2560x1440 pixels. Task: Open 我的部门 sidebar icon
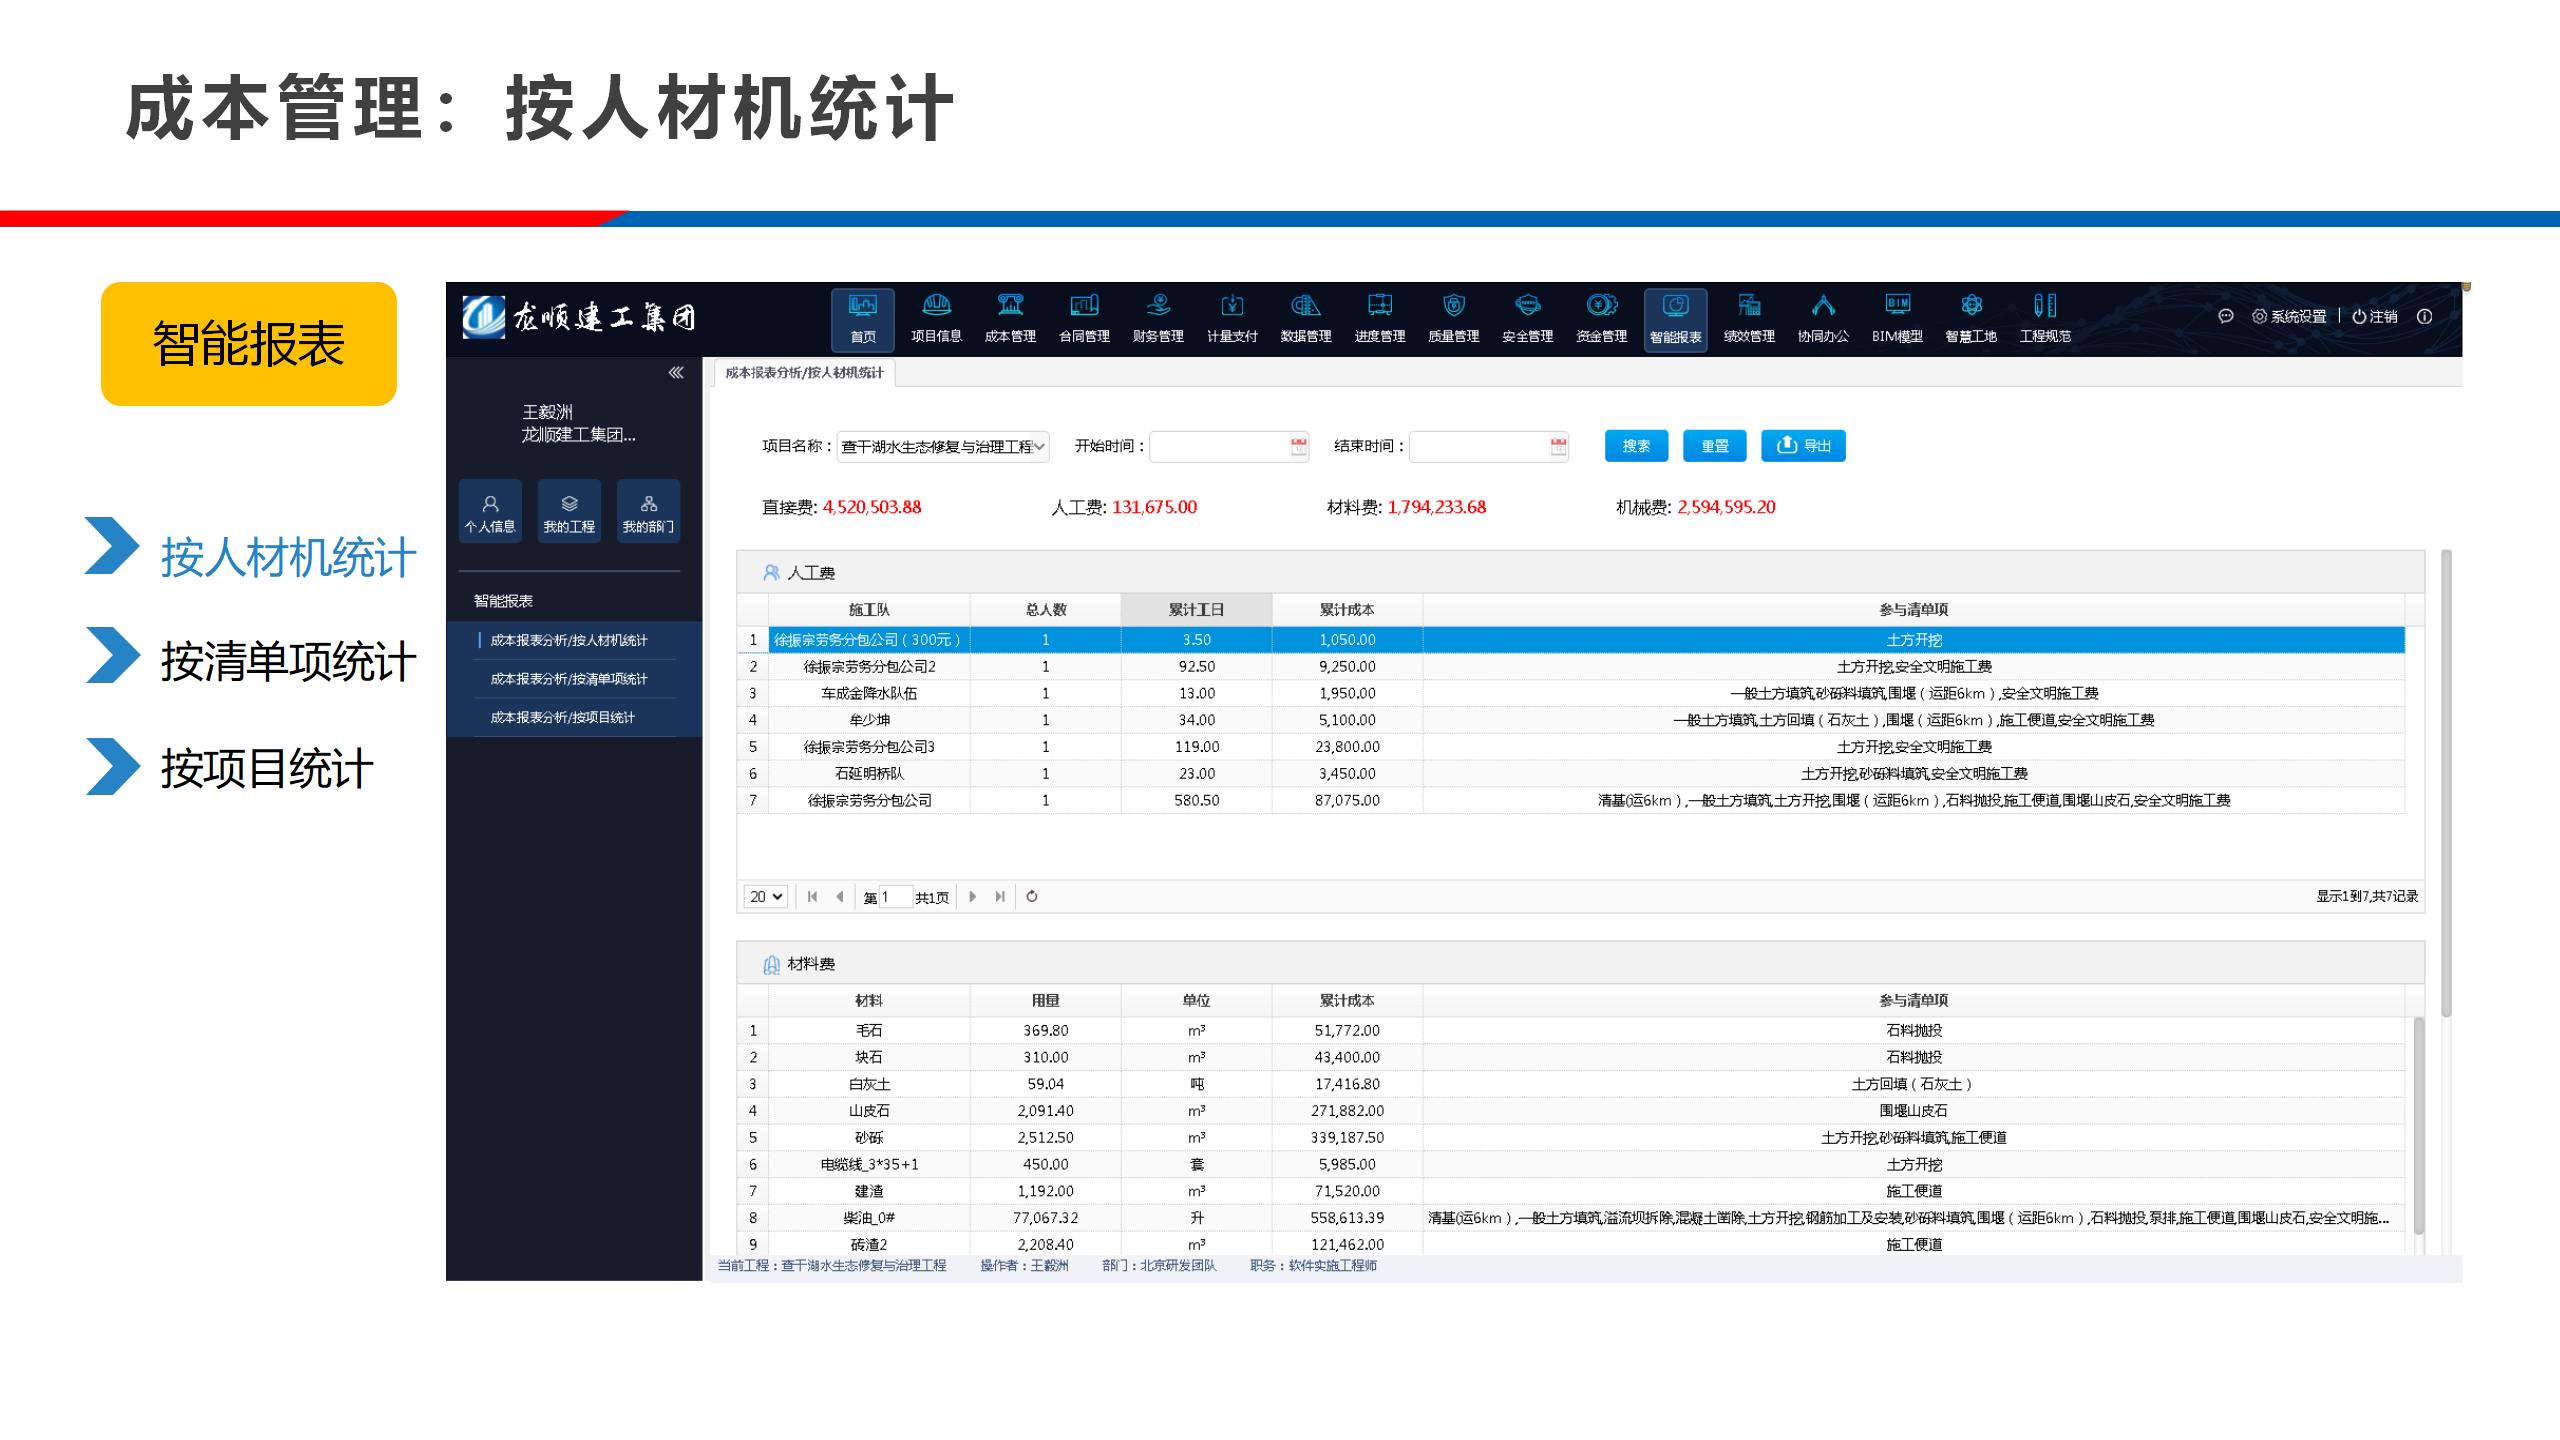pos(648,511)
